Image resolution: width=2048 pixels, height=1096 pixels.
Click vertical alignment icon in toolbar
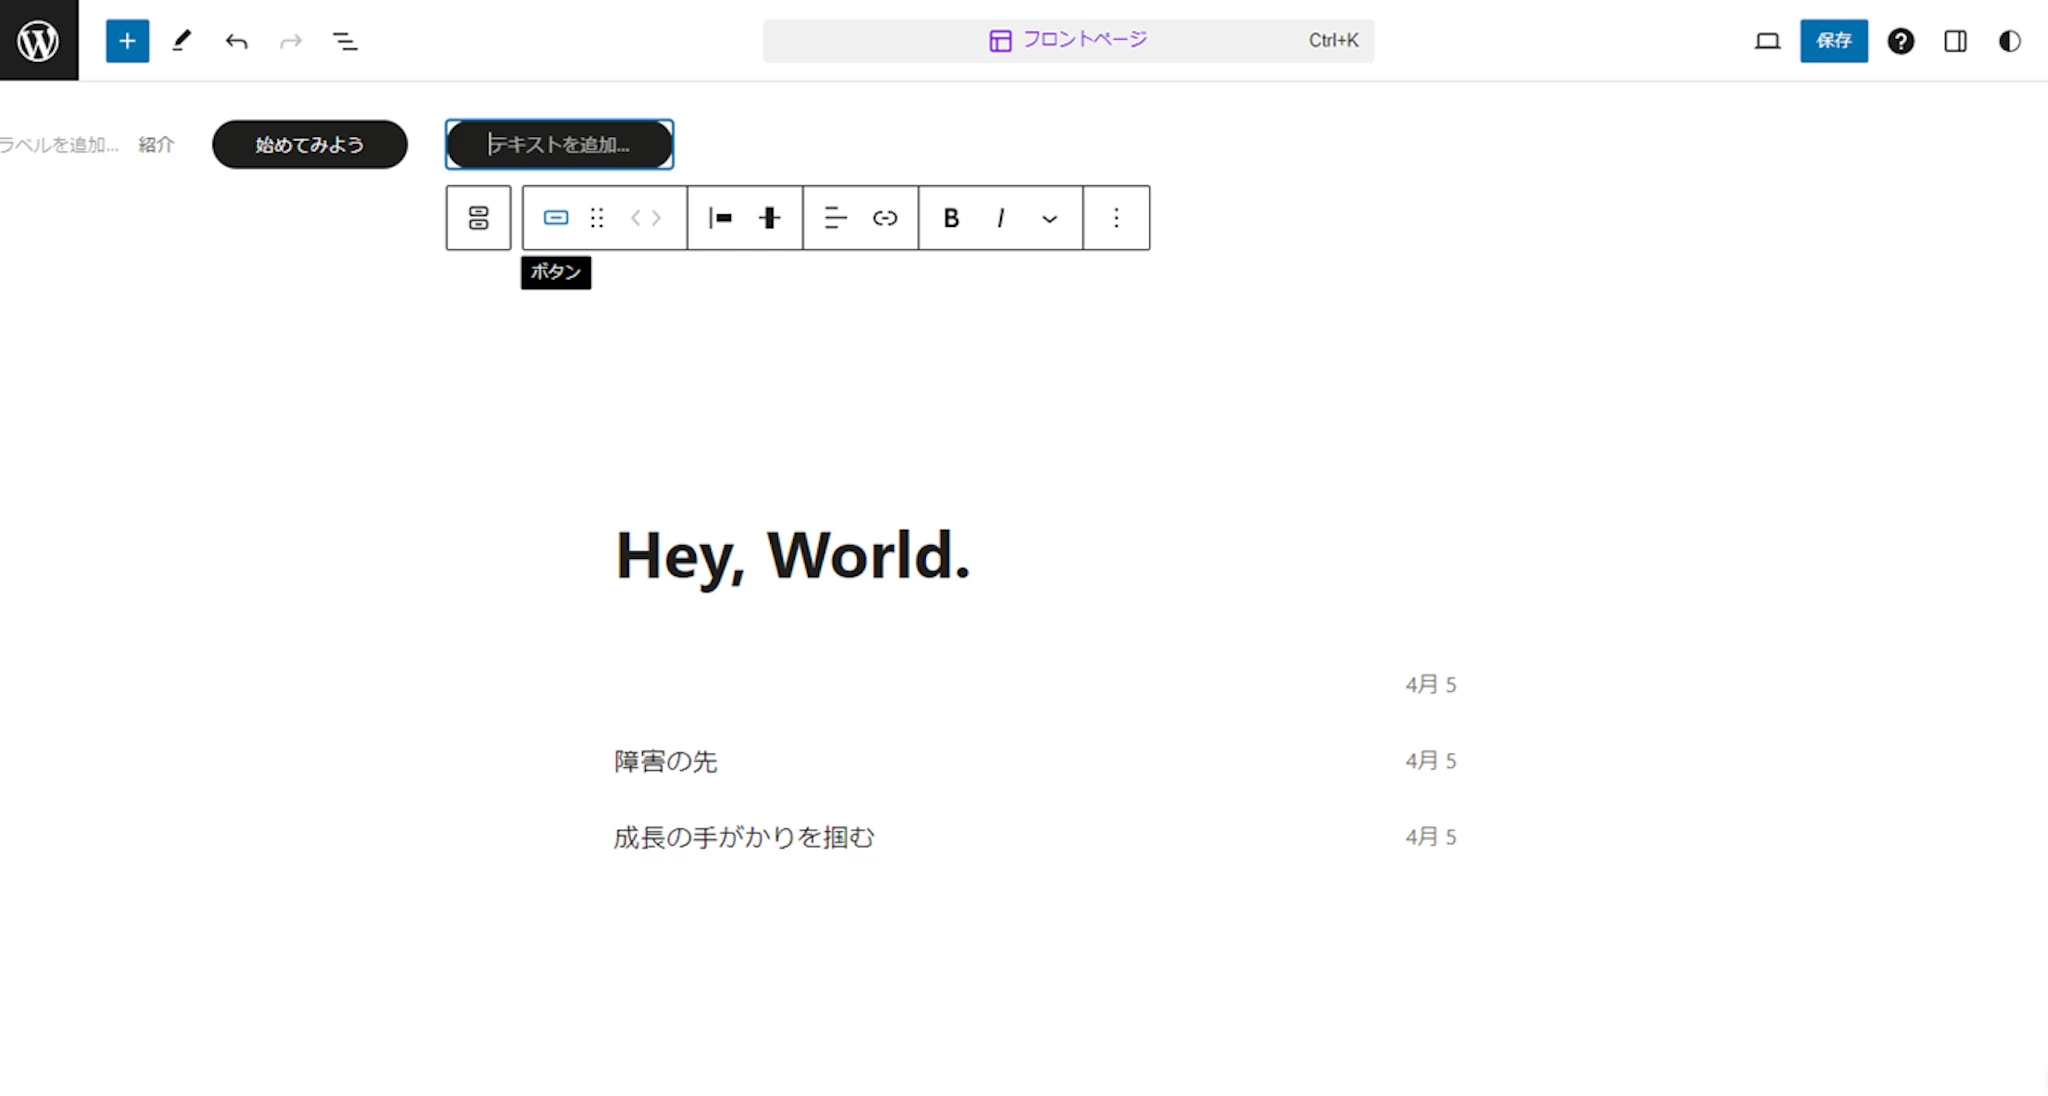pyautogui.click(x=769, y=218)
